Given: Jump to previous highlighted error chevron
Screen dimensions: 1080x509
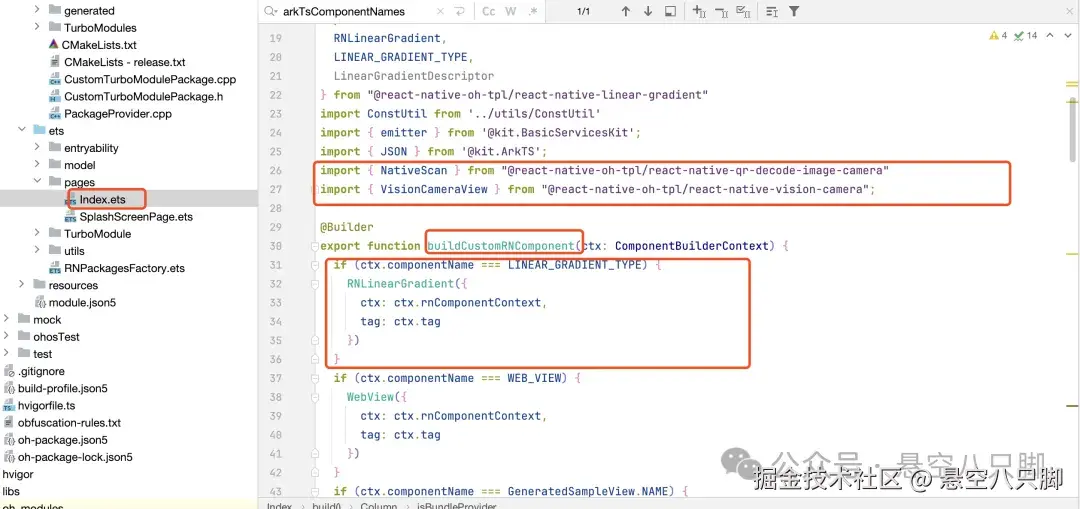Looking at the screenshot, I should [1050, 35].
